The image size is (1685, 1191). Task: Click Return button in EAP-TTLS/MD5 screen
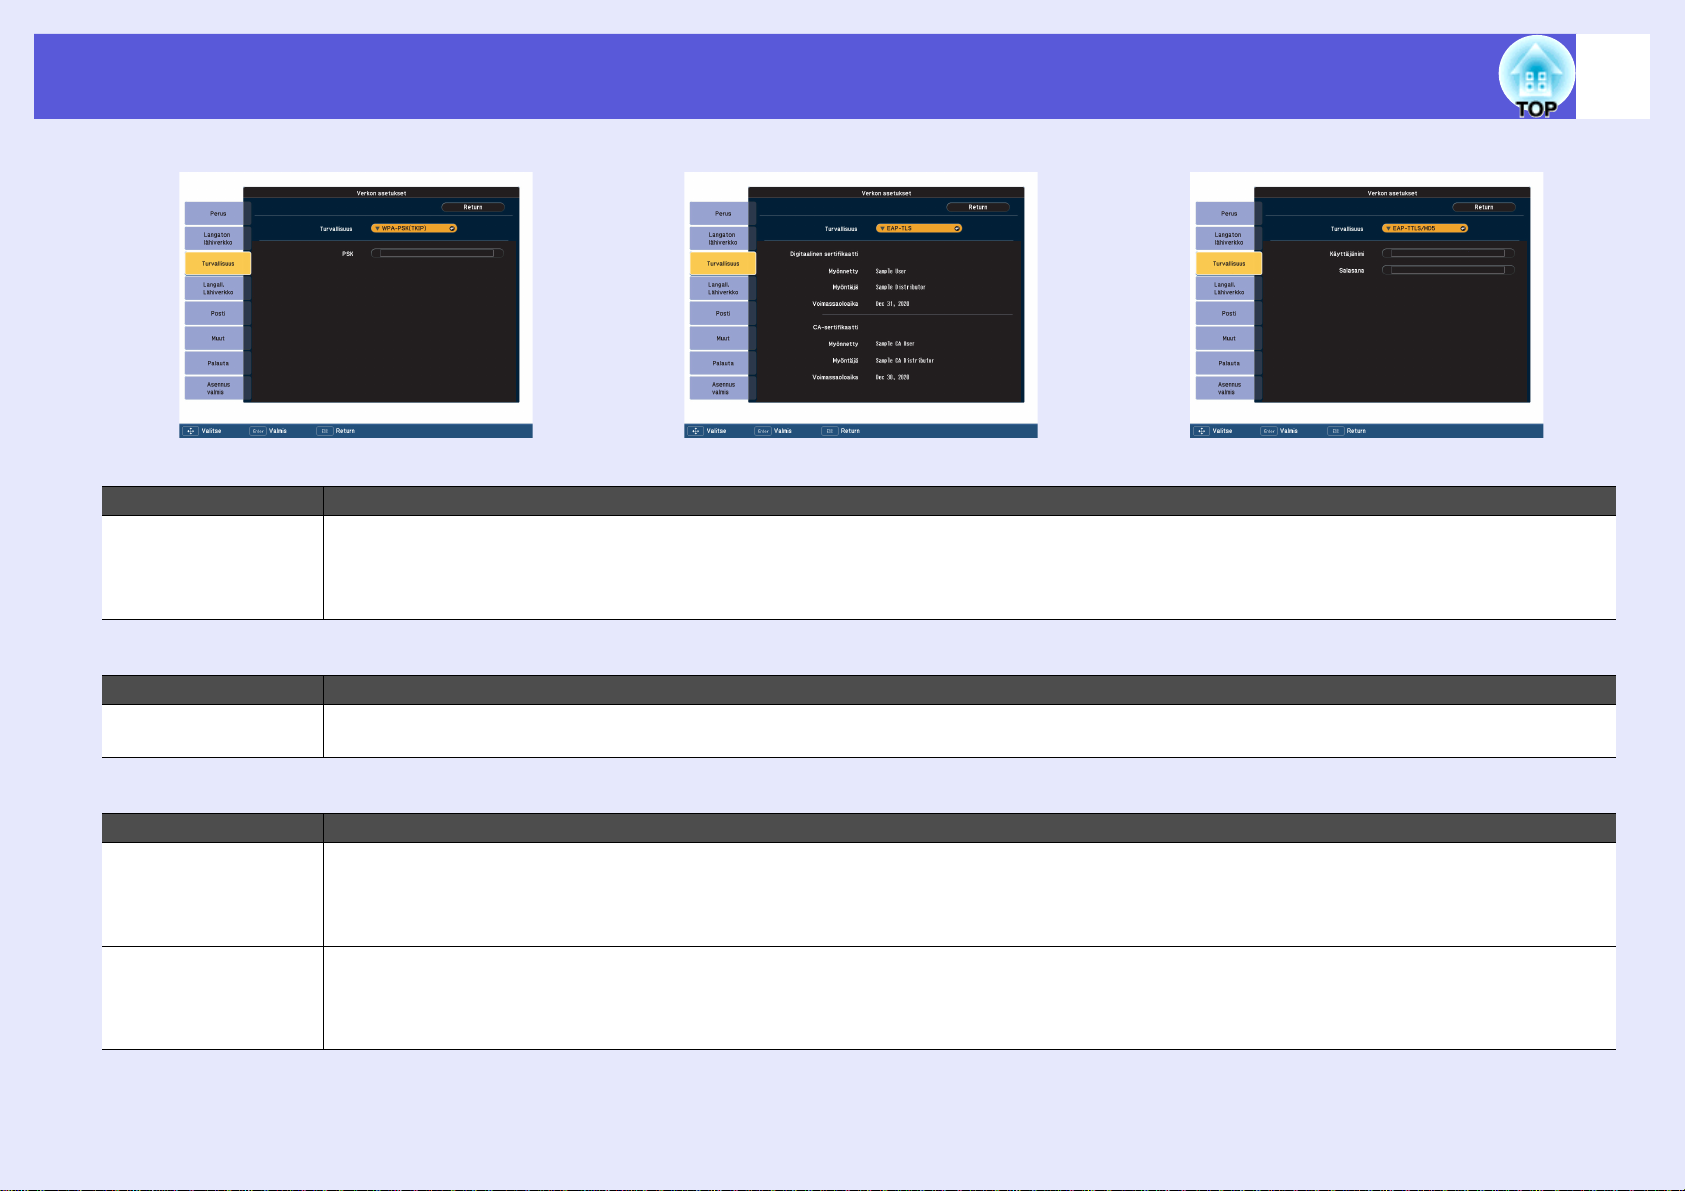pyautogui.click(x=1484, y=207)
